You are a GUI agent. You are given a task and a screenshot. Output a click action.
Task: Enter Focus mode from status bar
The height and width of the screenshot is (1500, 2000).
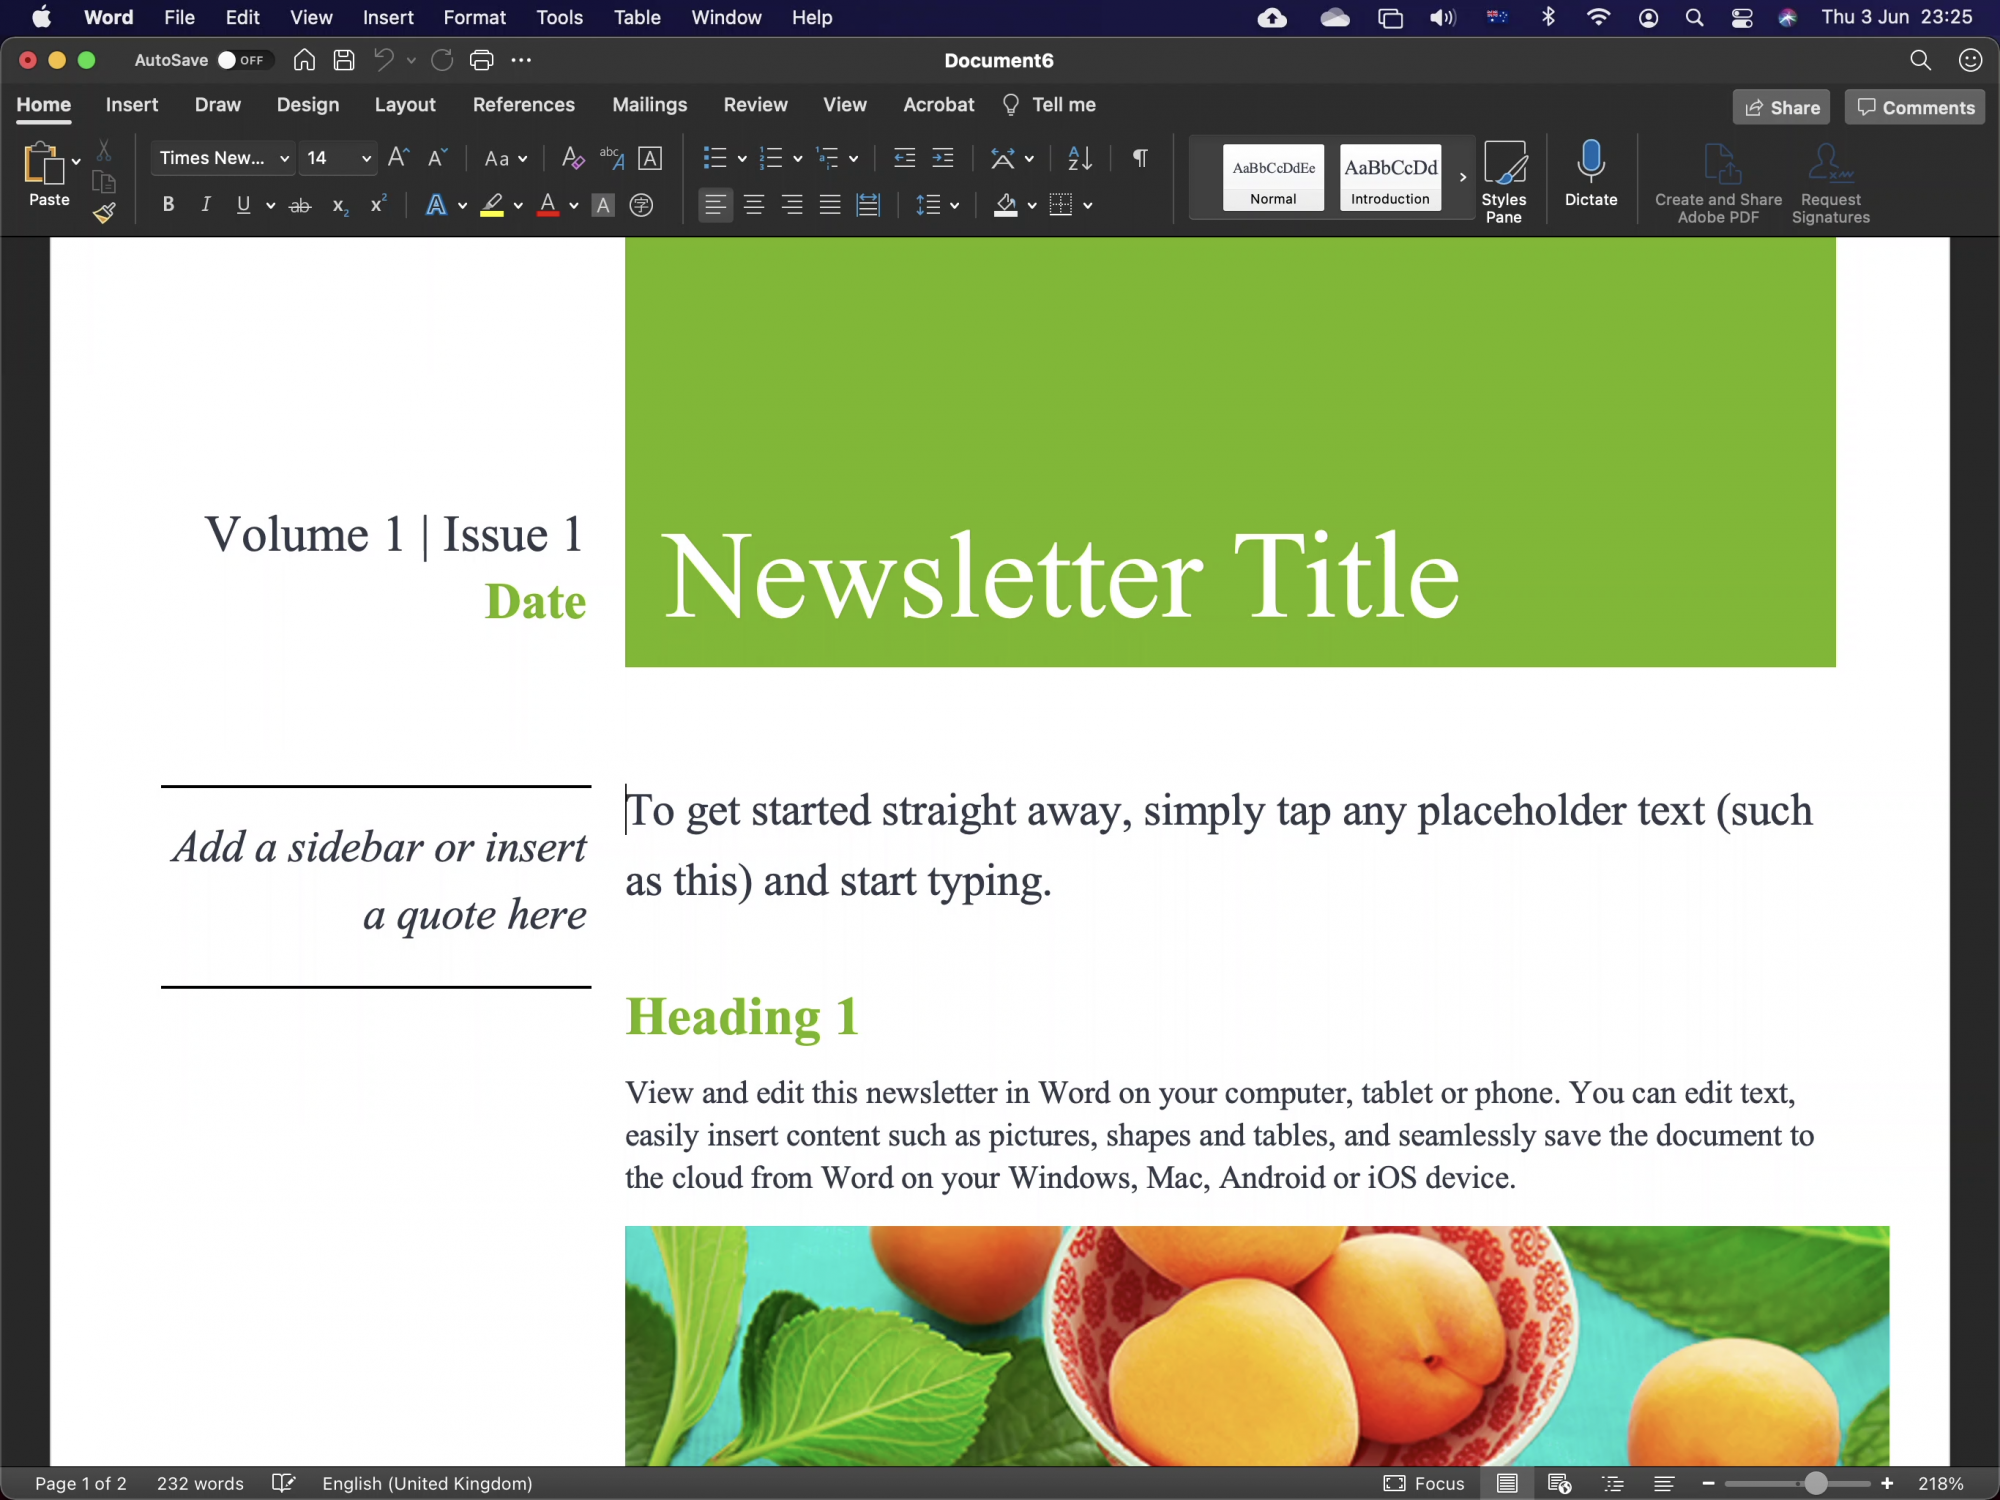pos(1423,1483)
